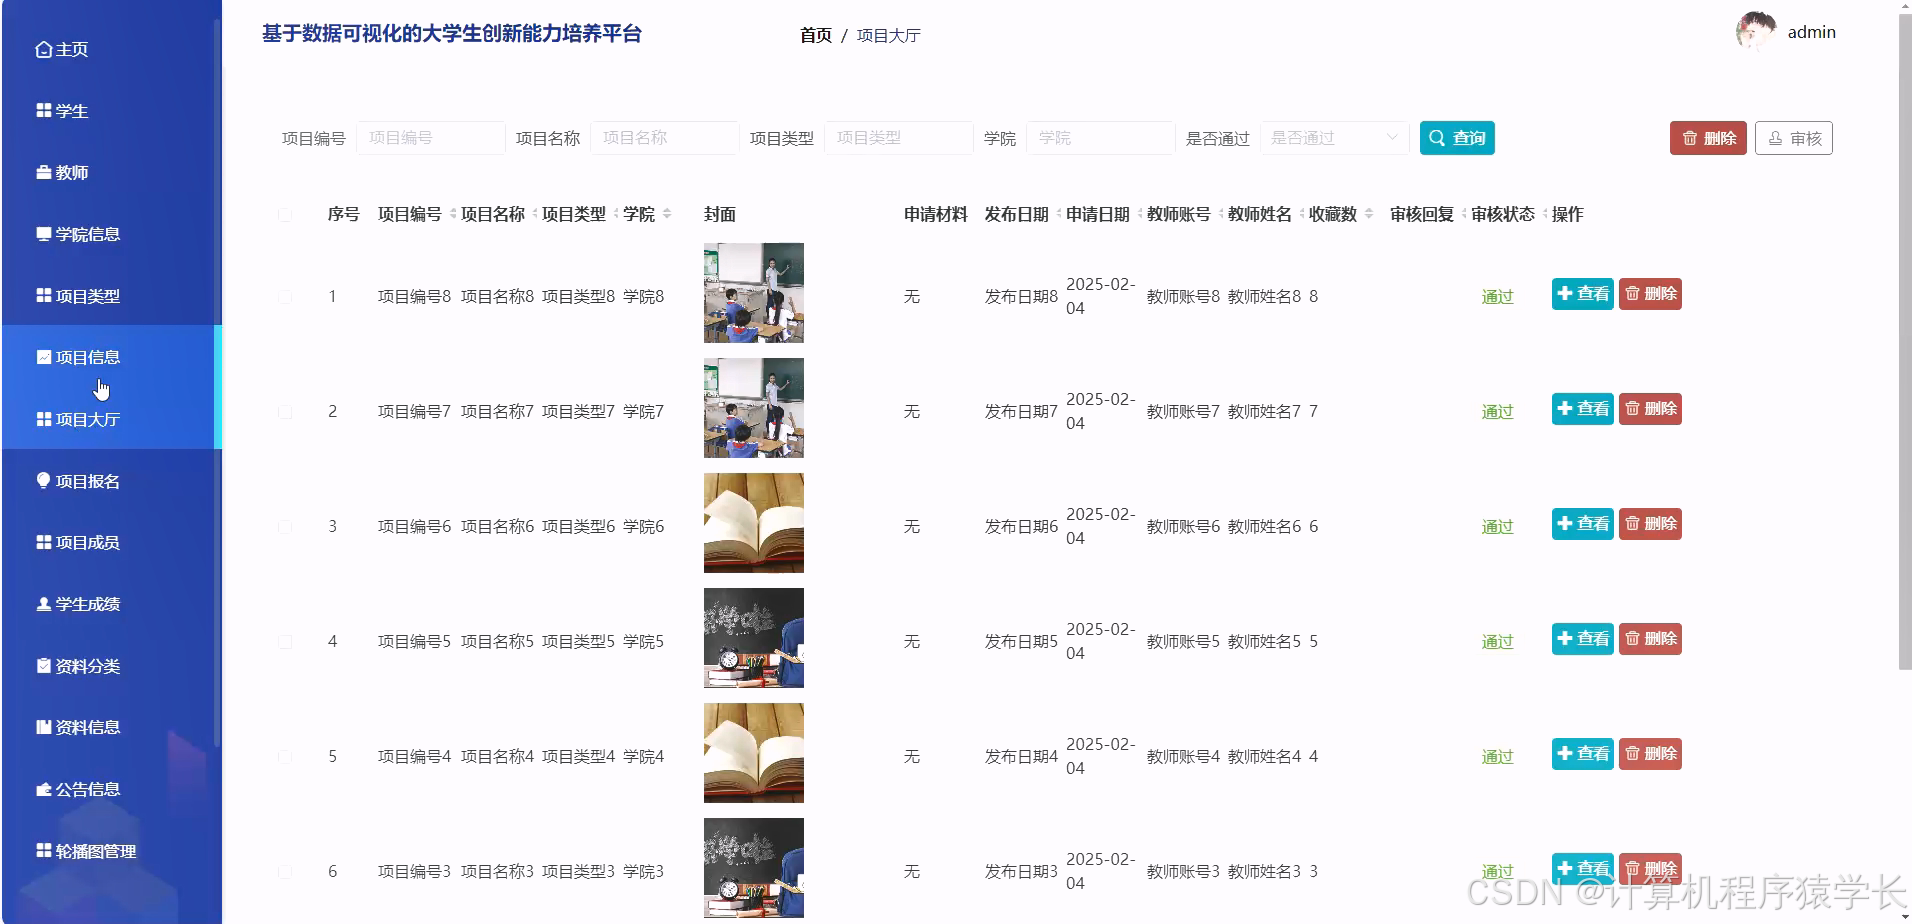Delete the 项目编号4 row
1912x924 pixels.
click(x=1650, y=754)
